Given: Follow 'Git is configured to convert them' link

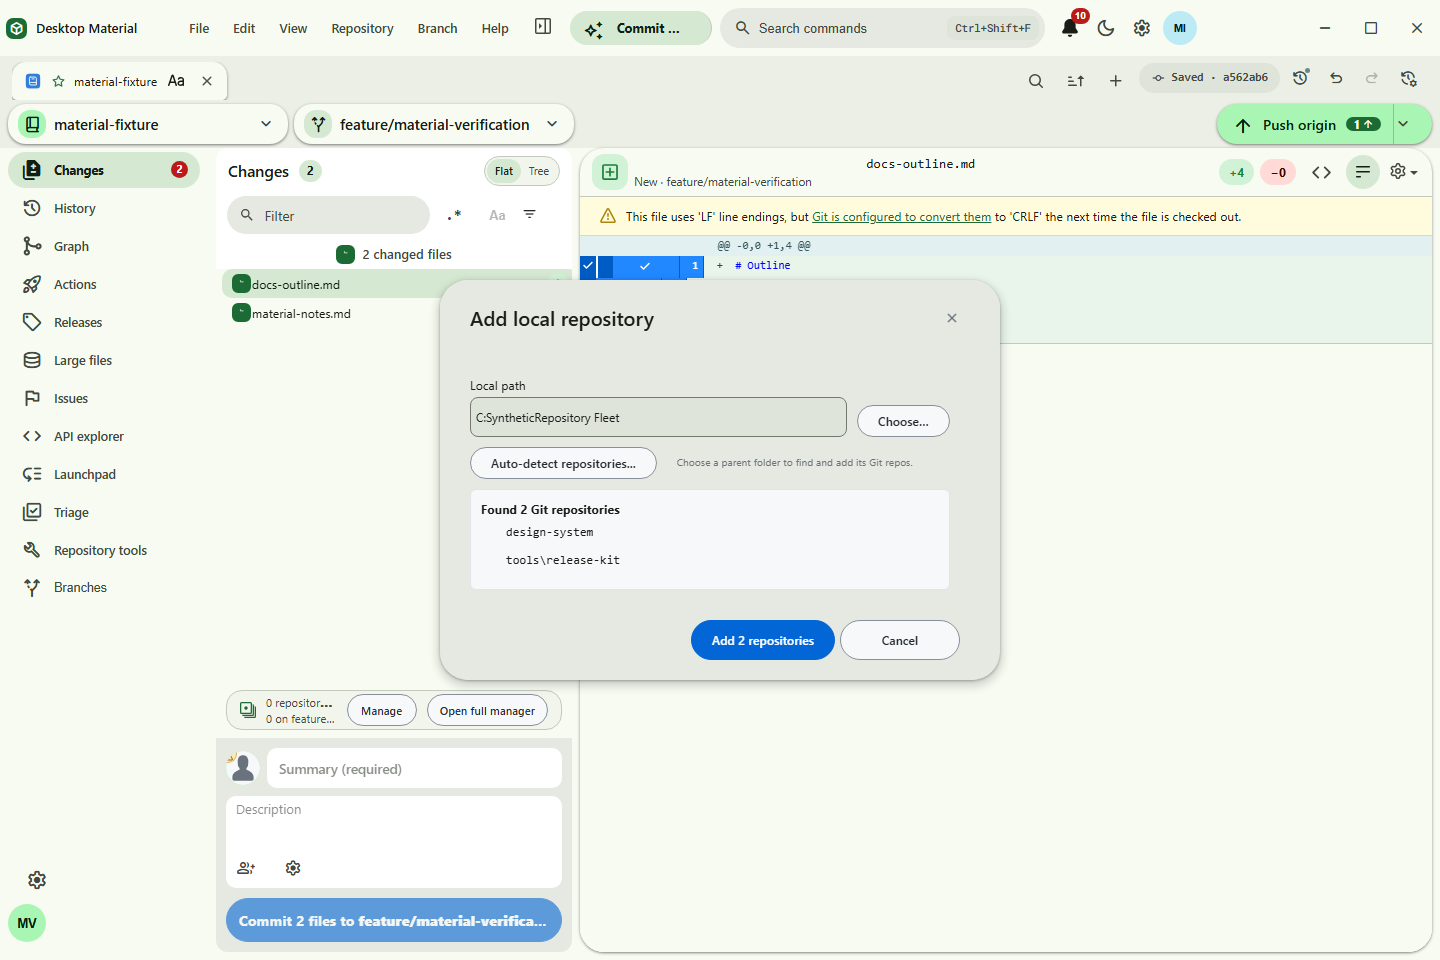Looking at the screenshot, I should click(901, 217).
